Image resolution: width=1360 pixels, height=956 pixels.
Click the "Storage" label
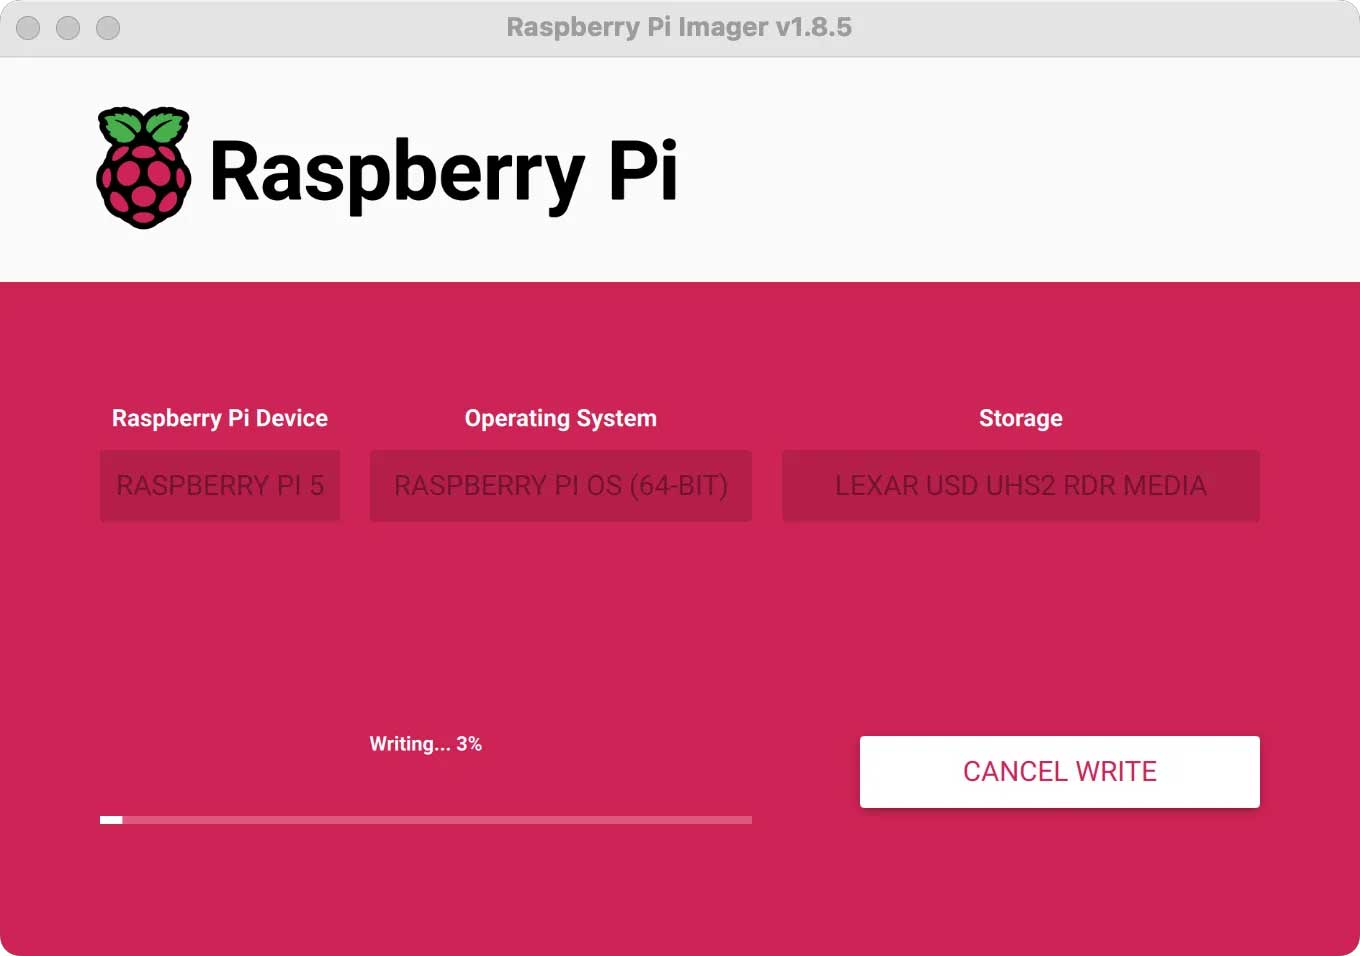1021,418
